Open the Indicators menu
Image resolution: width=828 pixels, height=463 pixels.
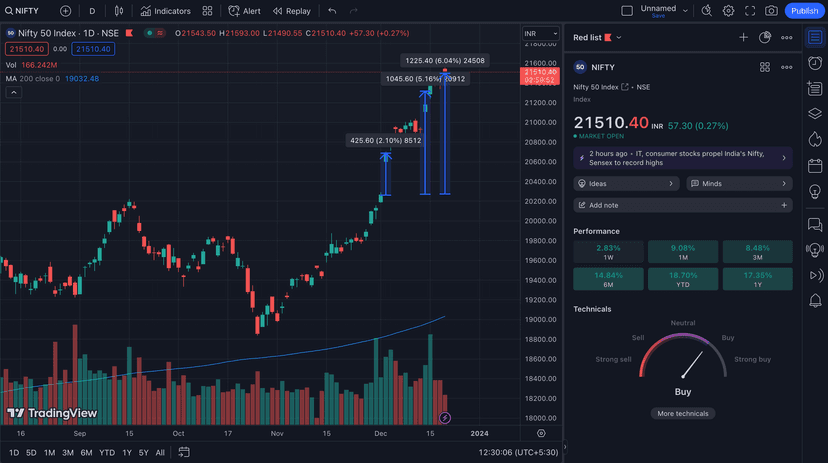click(x=165, y=11)
